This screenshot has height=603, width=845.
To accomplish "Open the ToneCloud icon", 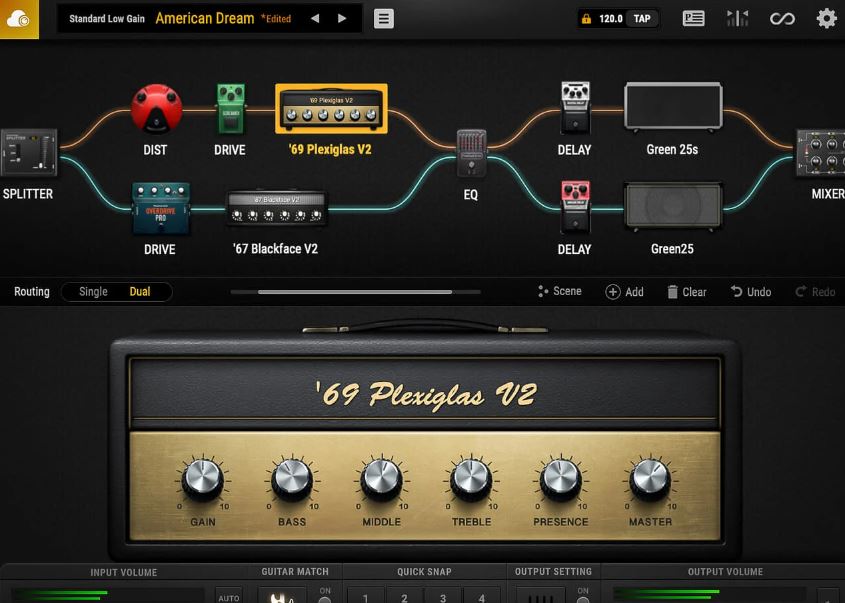I will (x=19, y=19).
